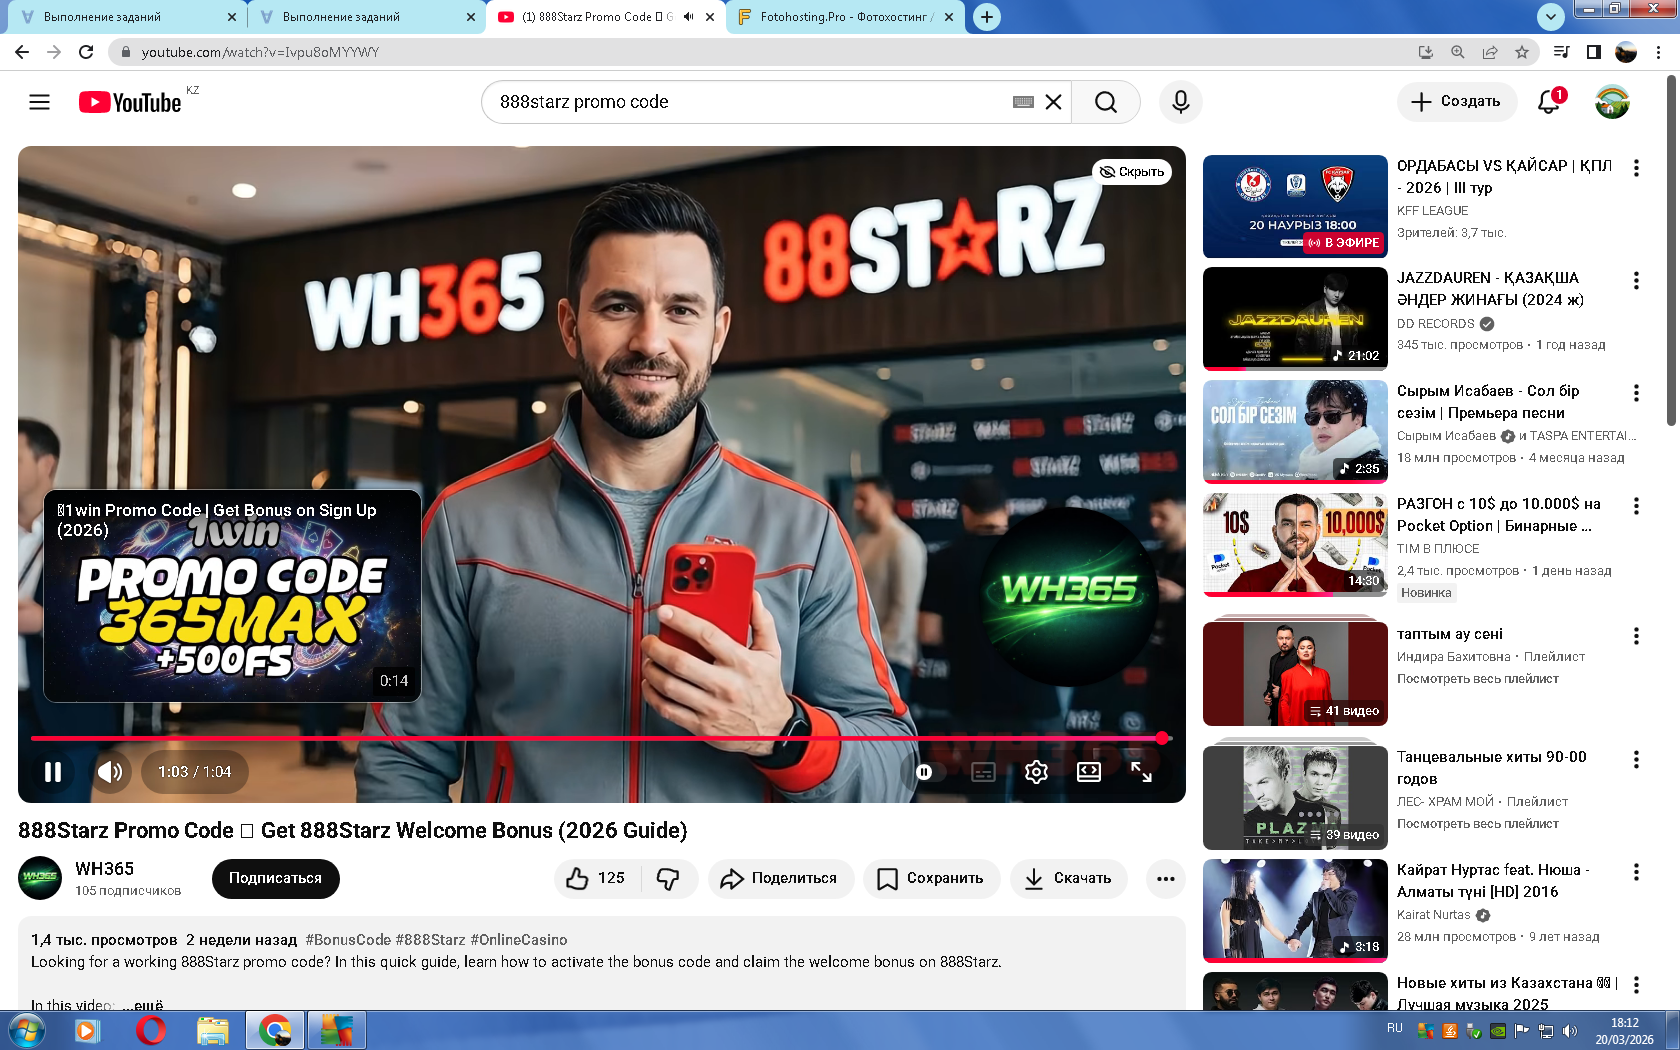The height and width of the screenshot is (1050, 1680).
Task: Share the video
Action: point(781,878)
